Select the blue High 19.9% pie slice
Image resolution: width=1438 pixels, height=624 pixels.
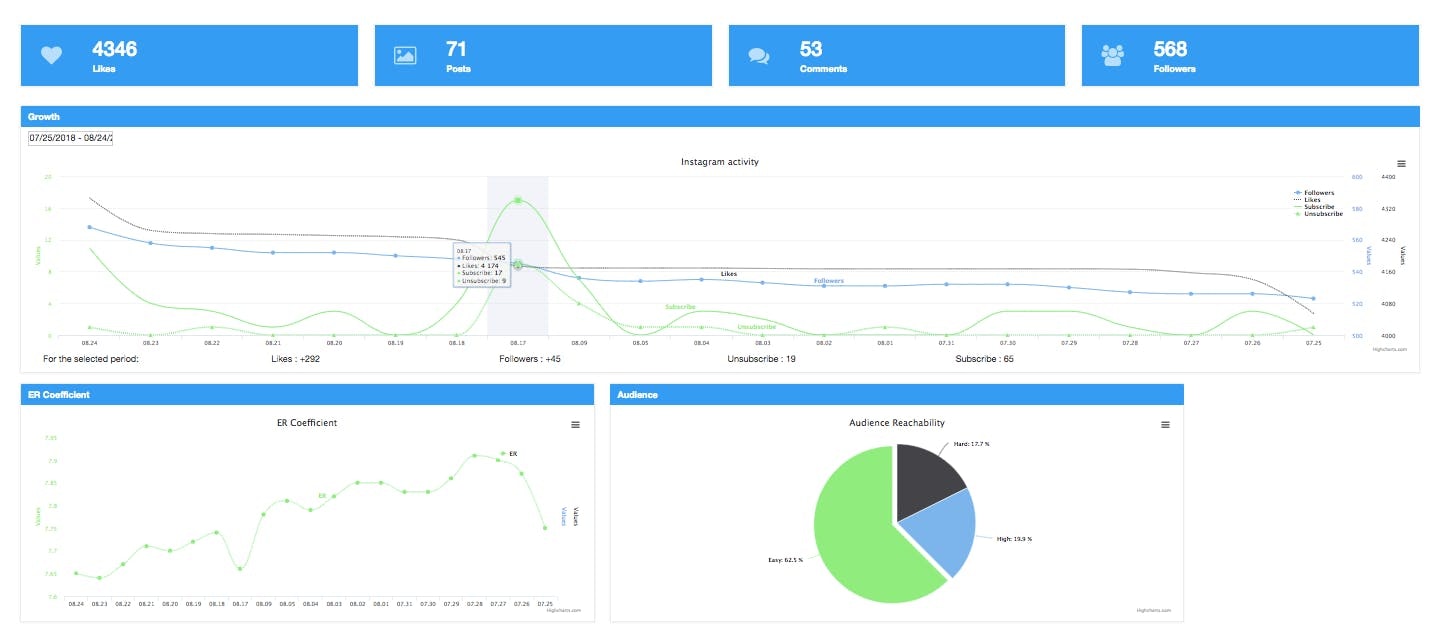pyautogui.click(x=943, y=532)
